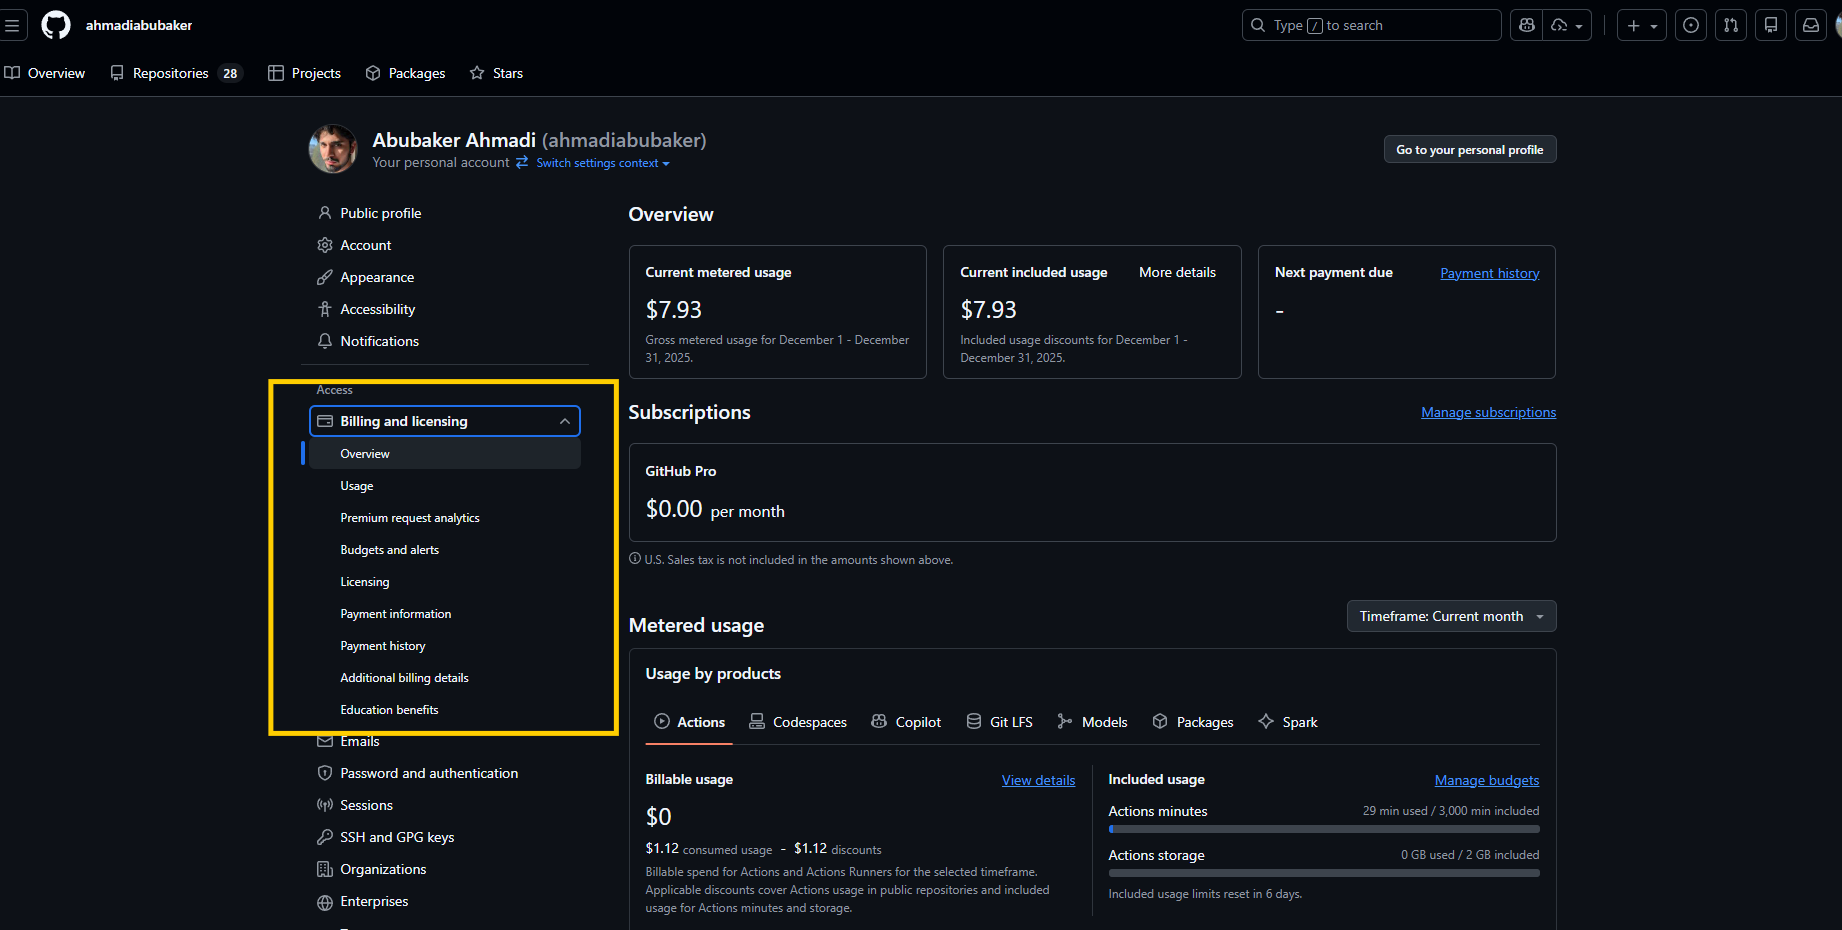Open the notifications inbox icon
This screenshot has height=930, width=1842.
tap(1811, 25)
